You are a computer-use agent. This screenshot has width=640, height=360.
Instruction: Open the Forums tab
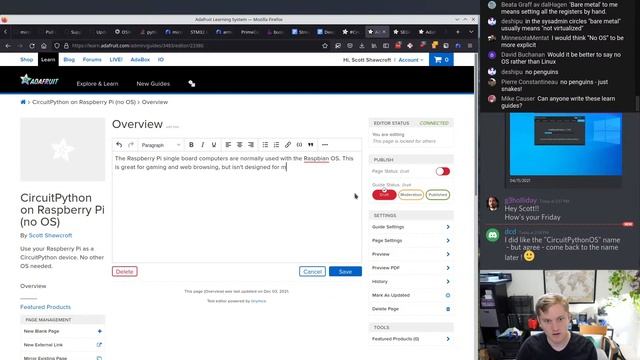tap(92, 60)
